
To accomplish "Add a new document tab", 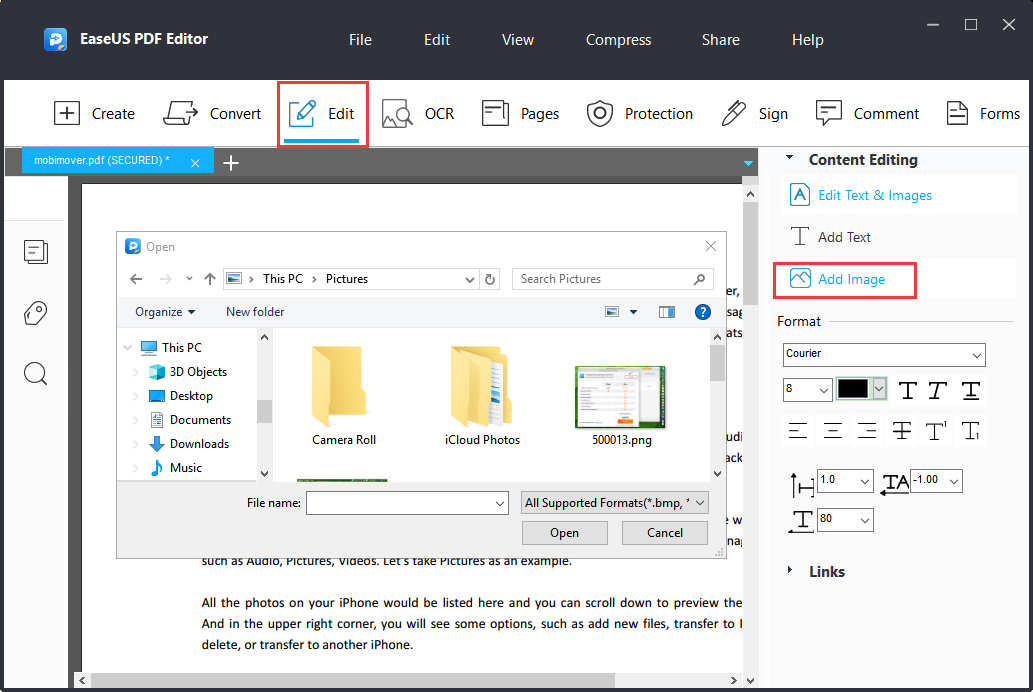I will (231, 163).
